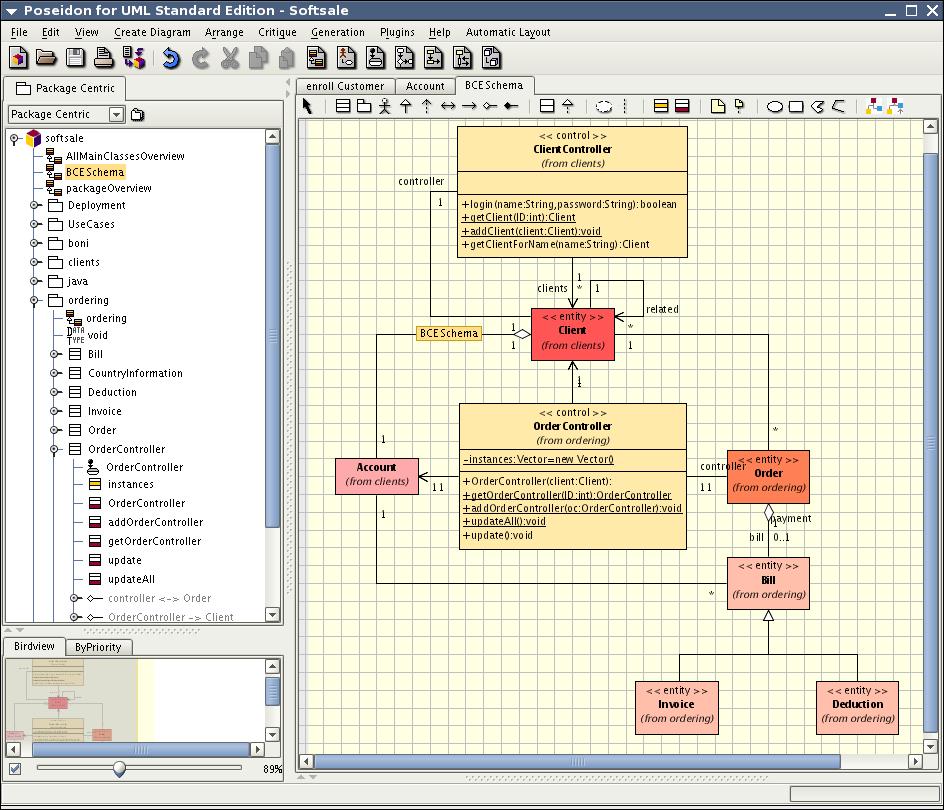
Task: Click the Save project floppy disk icon
Action: click(76, 58)
